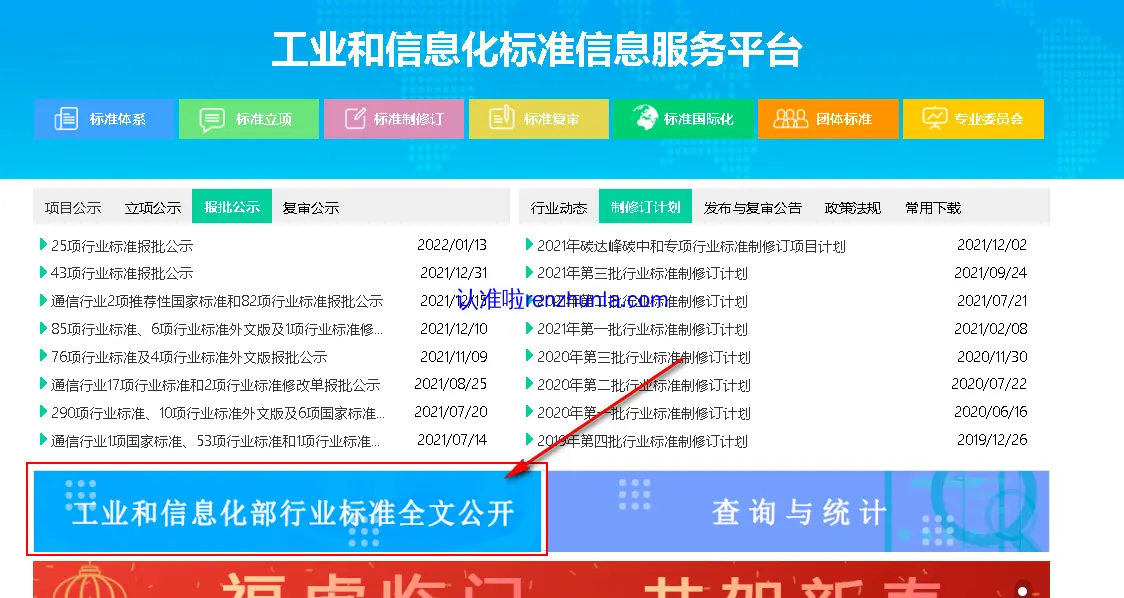
Task: Open the 标准立项 section button
Action: point(249,119)
